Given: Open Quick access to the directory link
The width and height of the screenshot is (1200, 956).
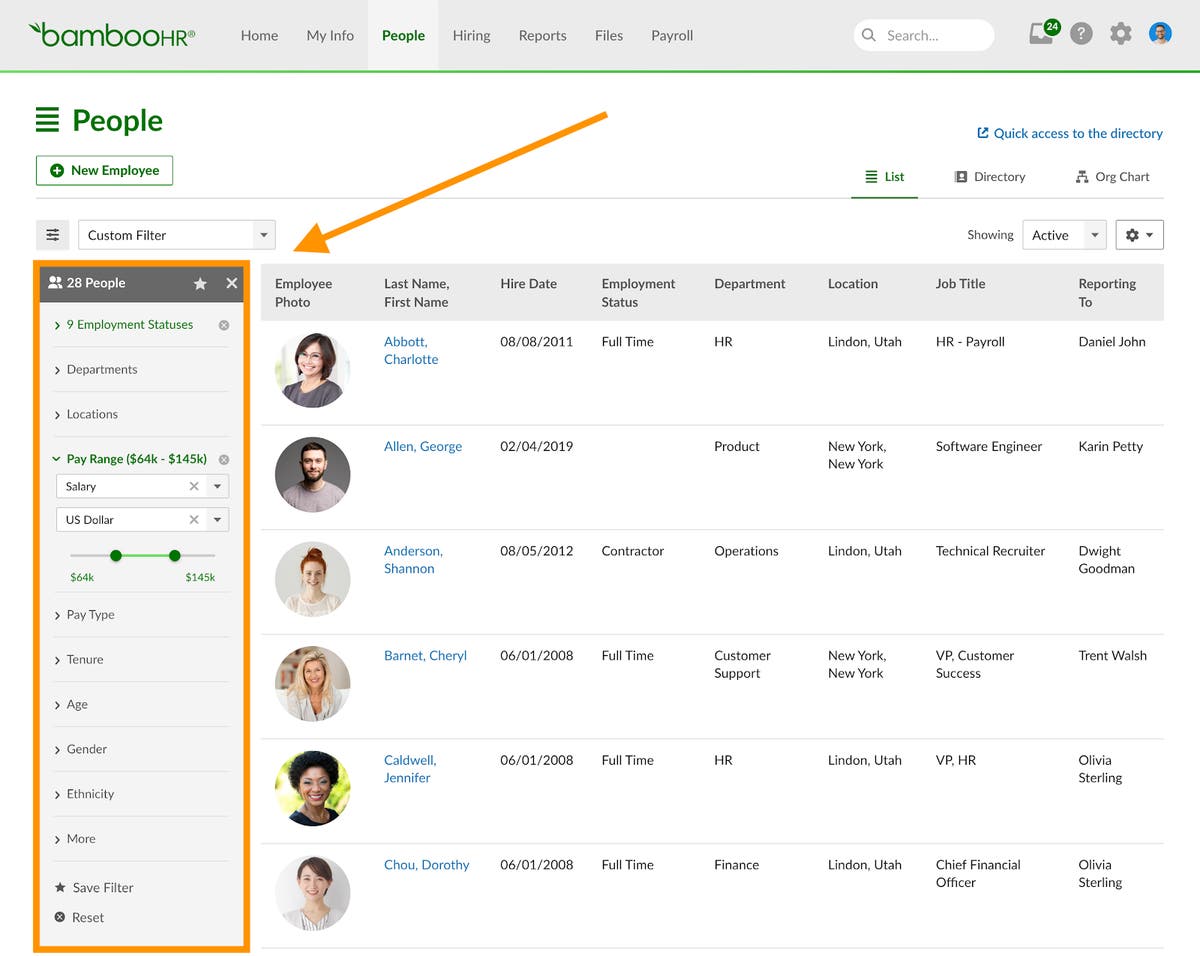Looking at the screenshot, I should [x=1069, y=133].
